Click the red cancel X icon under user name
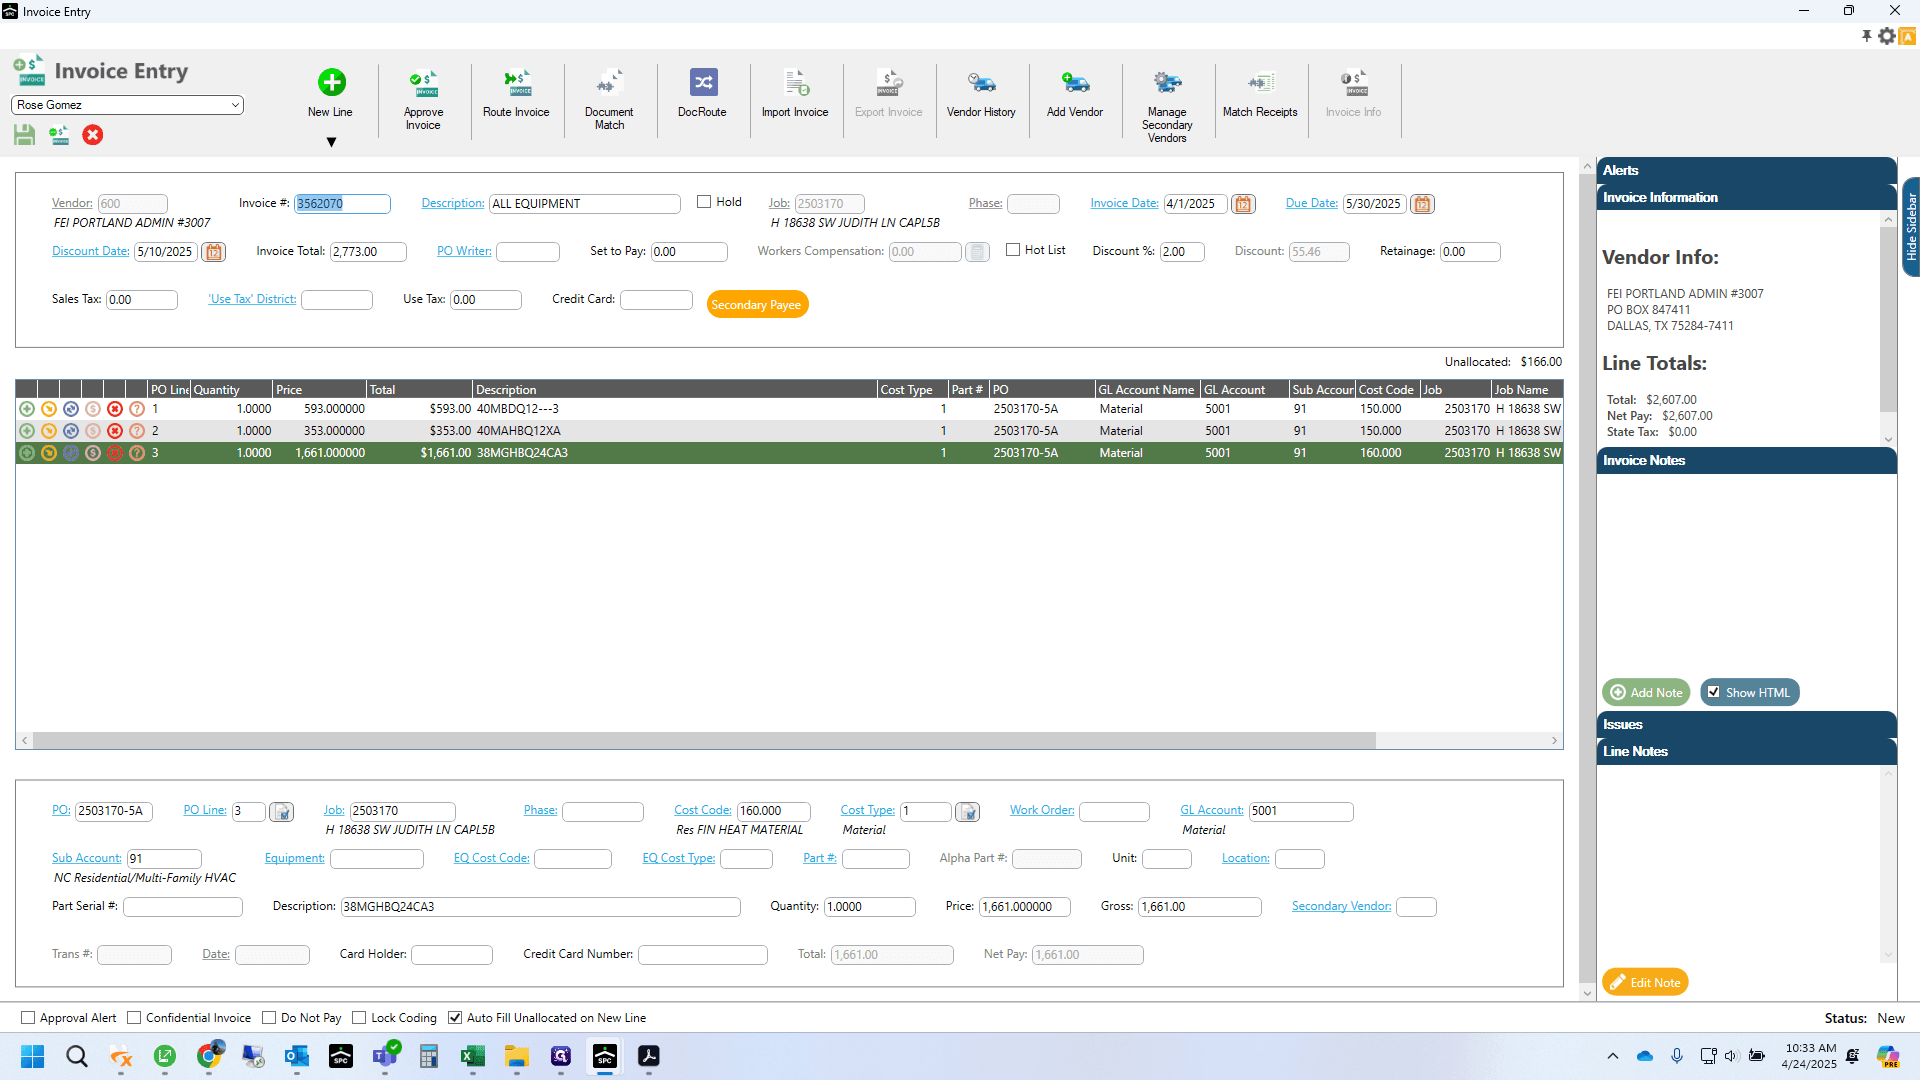Image resolution: width=1920 pixels, height=1080 pixels. [x=93, y=135]
